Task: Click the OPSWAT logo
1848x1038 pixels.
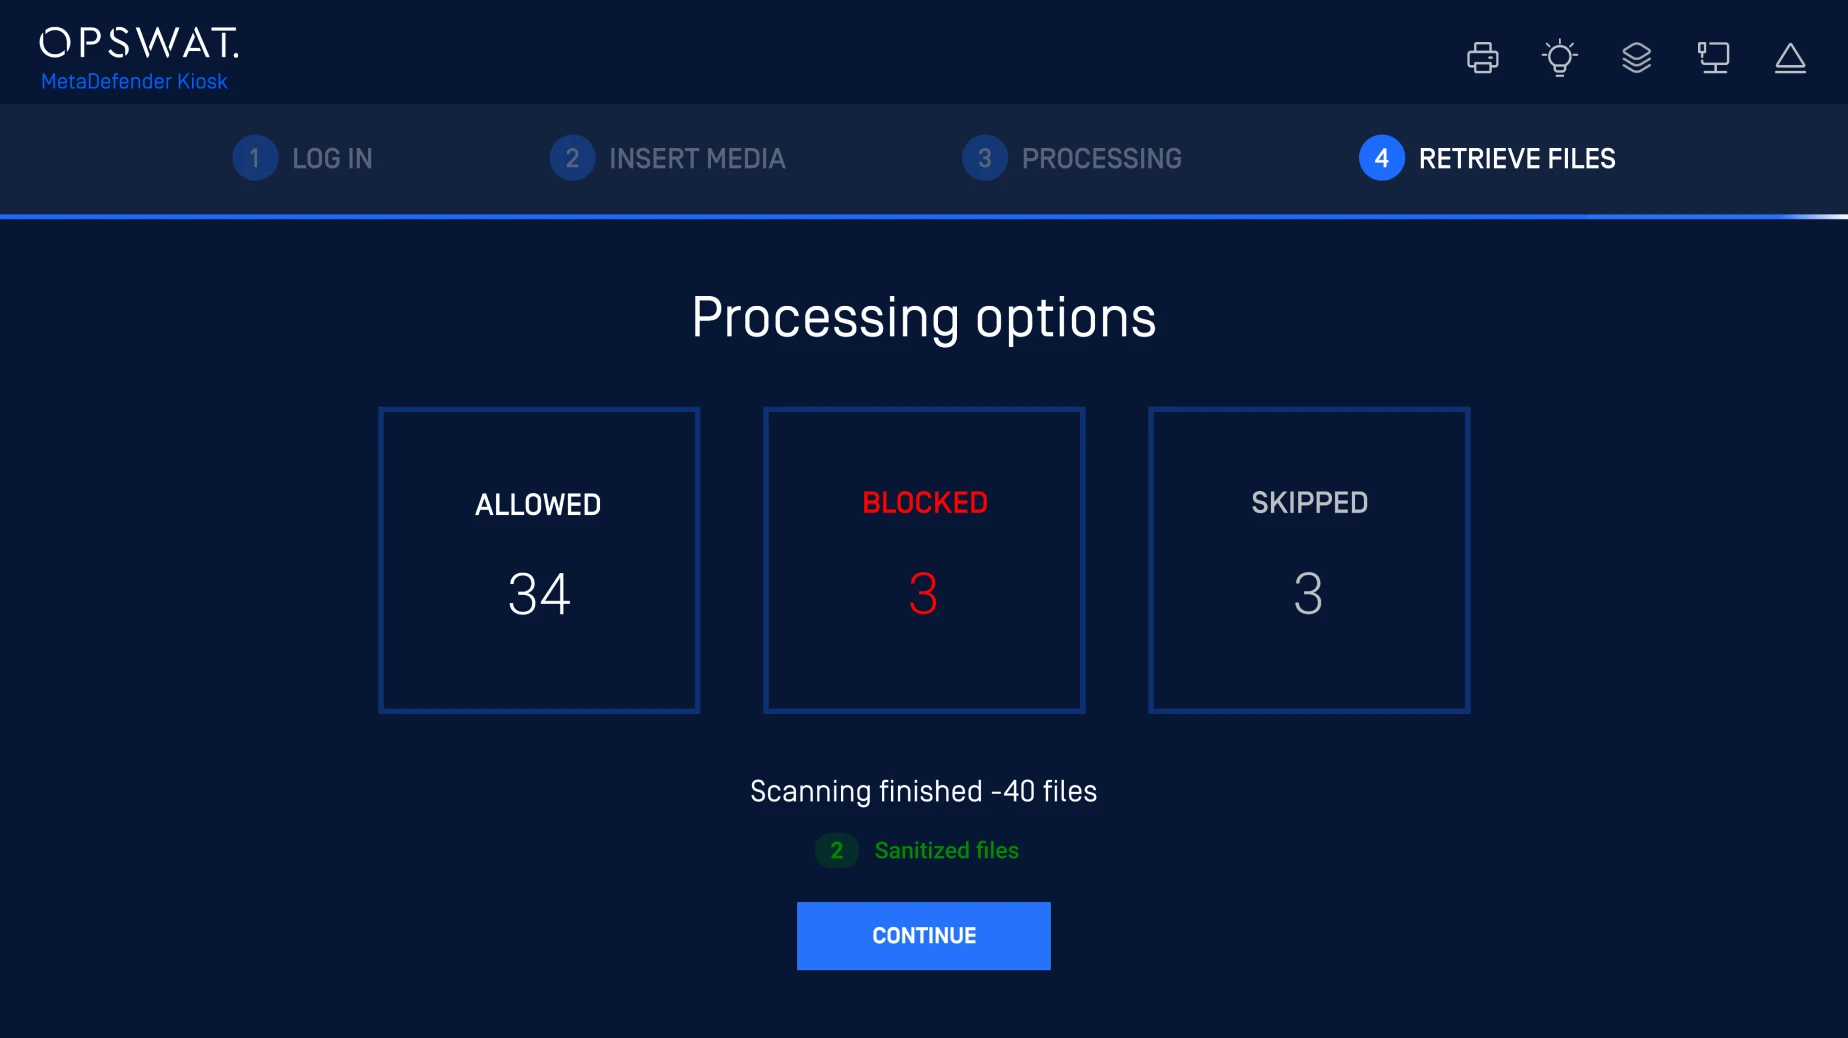Action: [x=139, y=42]
